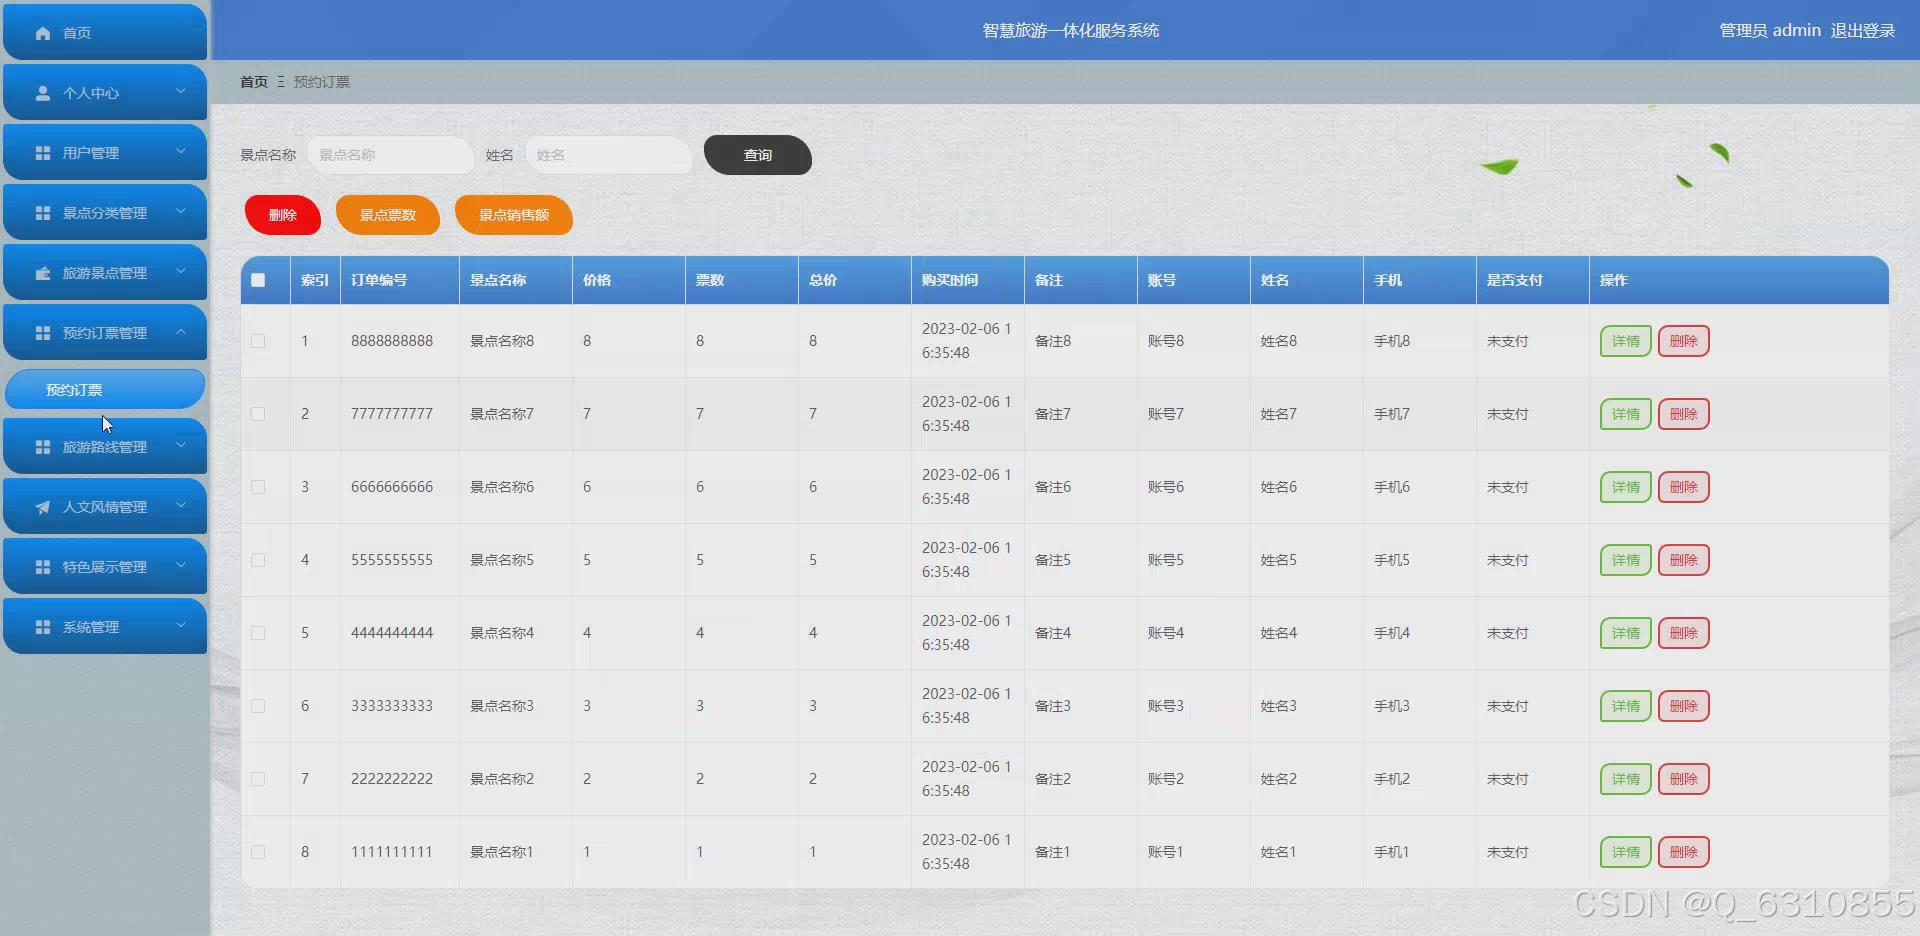Screen dimensions: 1920x936
Task: Check the row for order 3333333333
Action: tap(258, 706)
